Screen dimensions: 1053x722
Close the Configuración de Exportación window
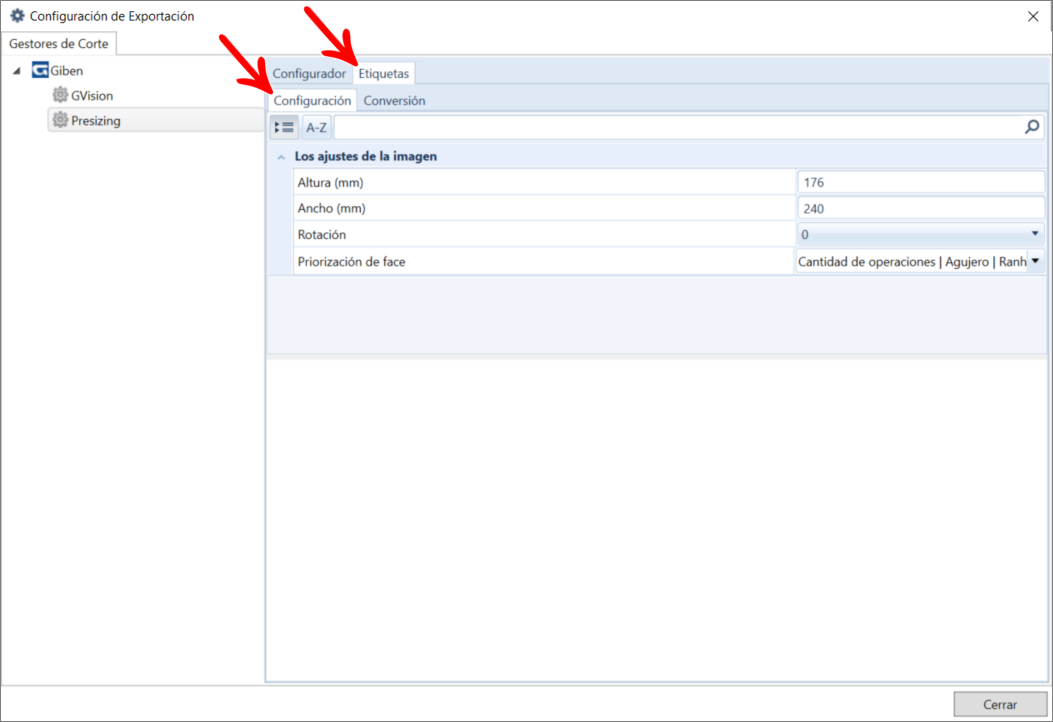click(1033, 16)
